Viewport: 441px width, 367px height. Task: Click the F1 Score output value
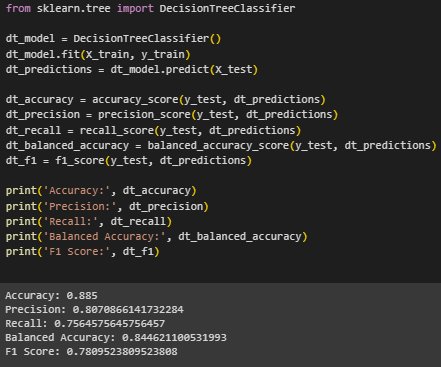(x=122, y=352)
